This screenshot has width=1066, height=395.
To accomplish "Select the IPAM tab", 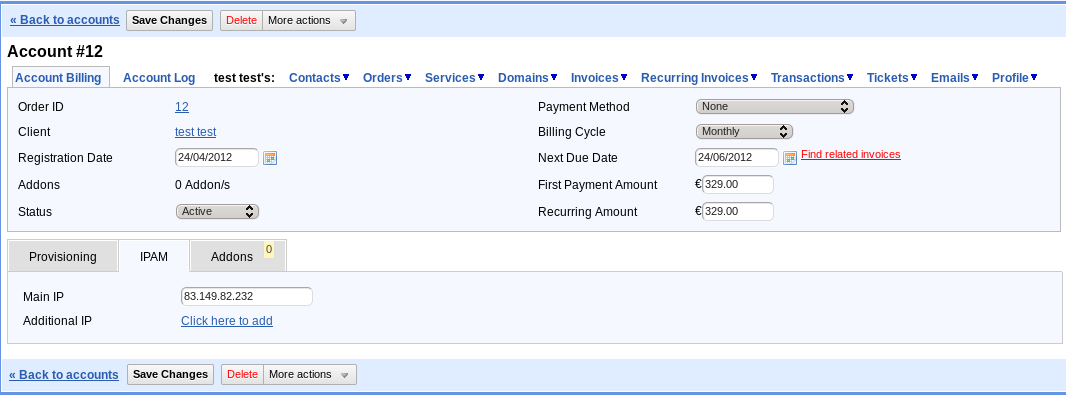I will [x=154, y=256].
